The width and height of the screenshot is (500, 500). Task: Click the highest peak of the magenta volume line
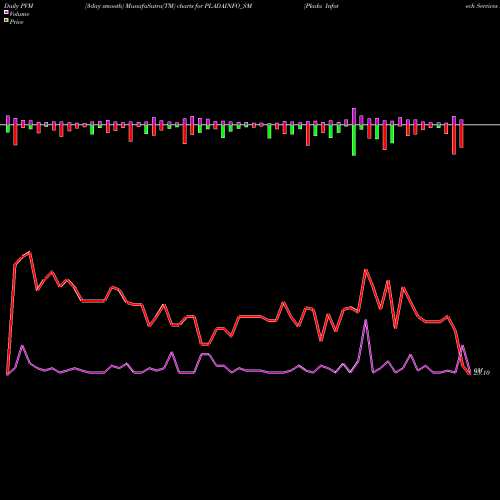point(366,320)
